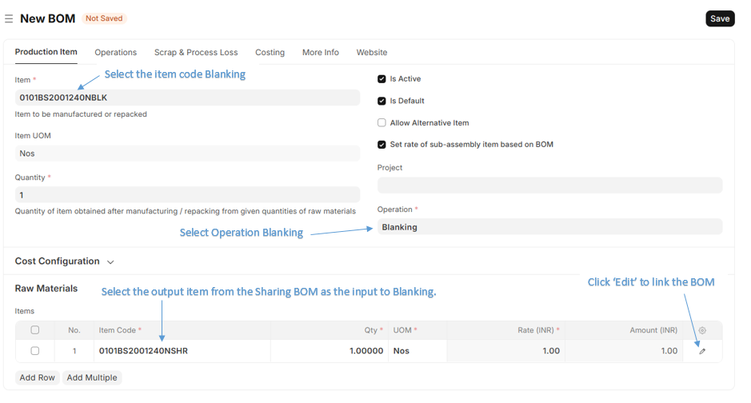751x403 pixels.
Task: Click the Item Code column header
Action: pos(182,330)
